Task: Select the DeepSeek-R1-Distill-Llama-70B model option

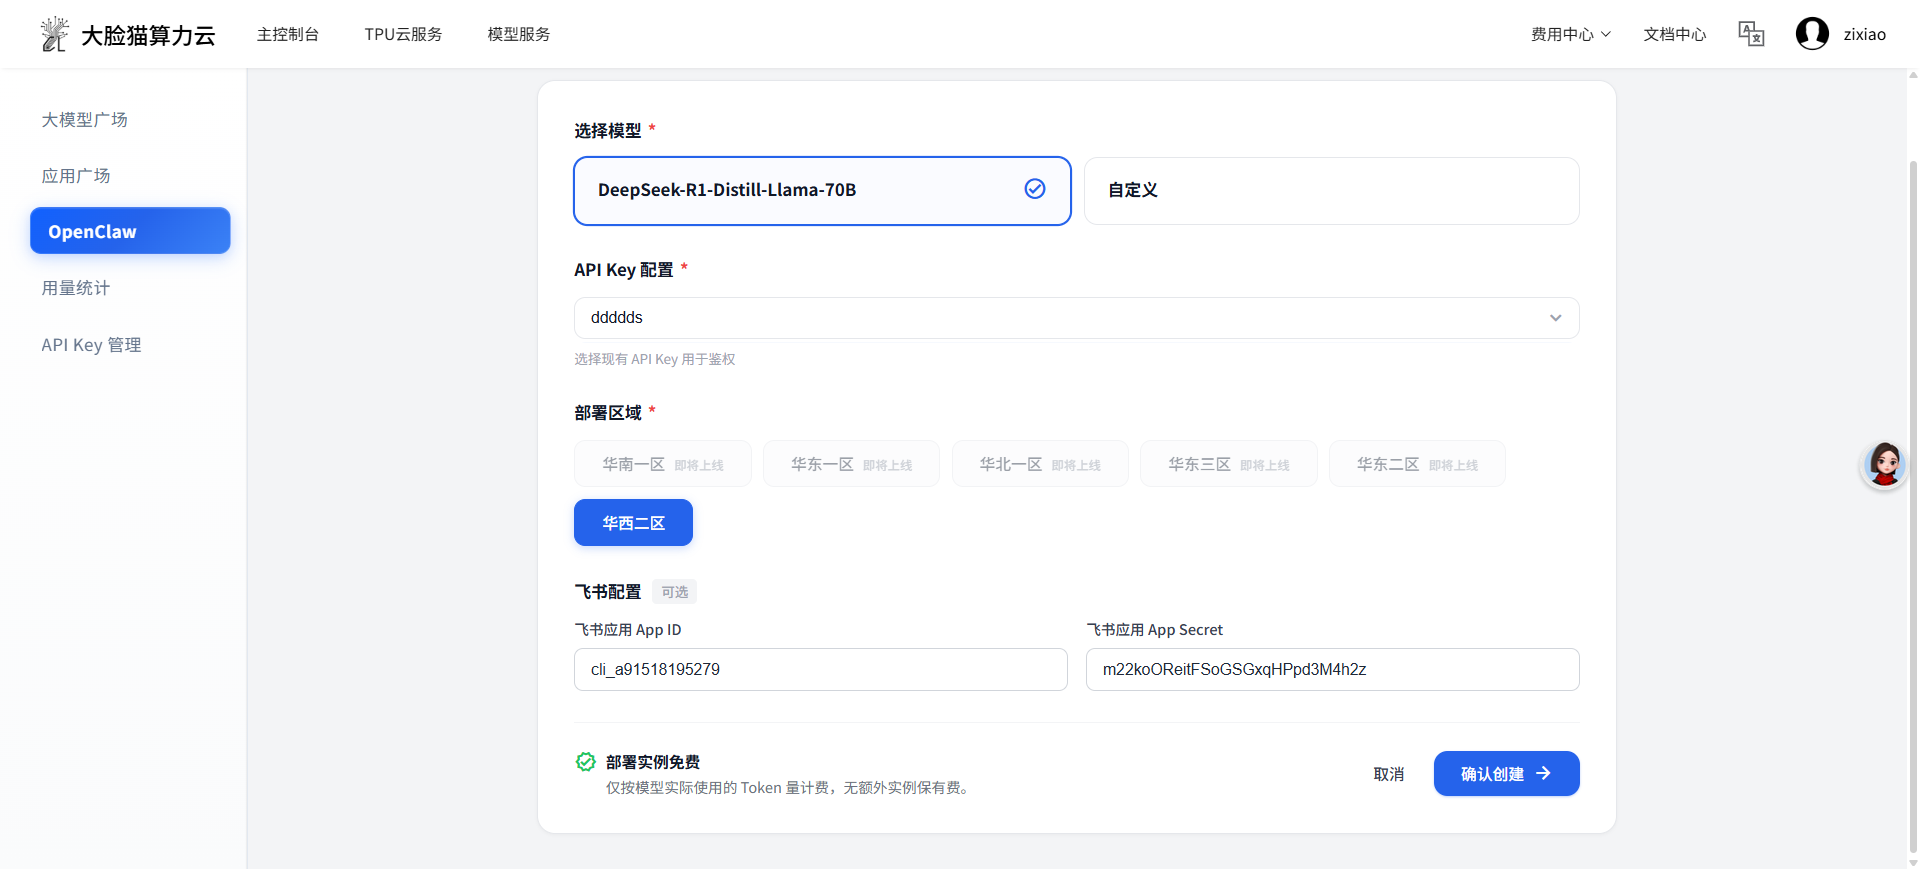Action: 800,191
